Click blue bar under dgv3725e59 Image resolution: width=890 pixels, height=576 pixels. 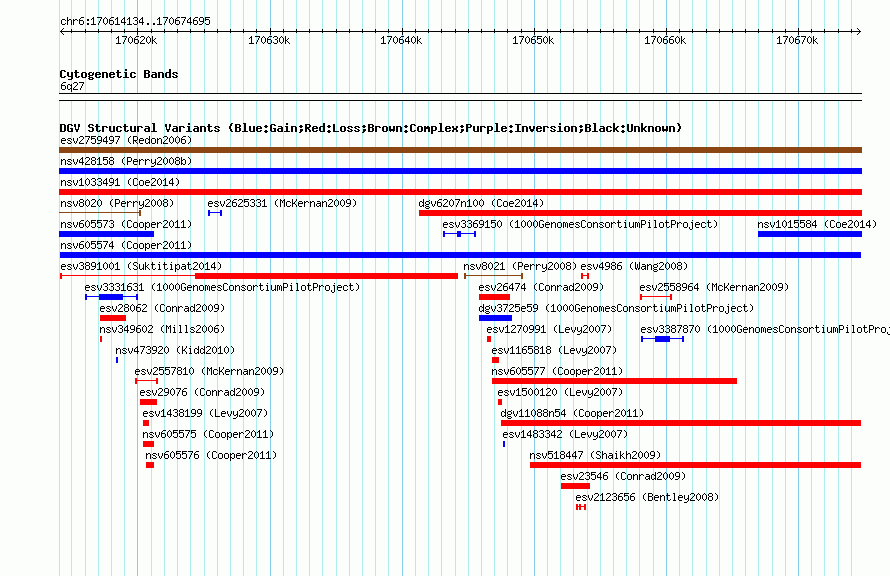click(495, 318)
